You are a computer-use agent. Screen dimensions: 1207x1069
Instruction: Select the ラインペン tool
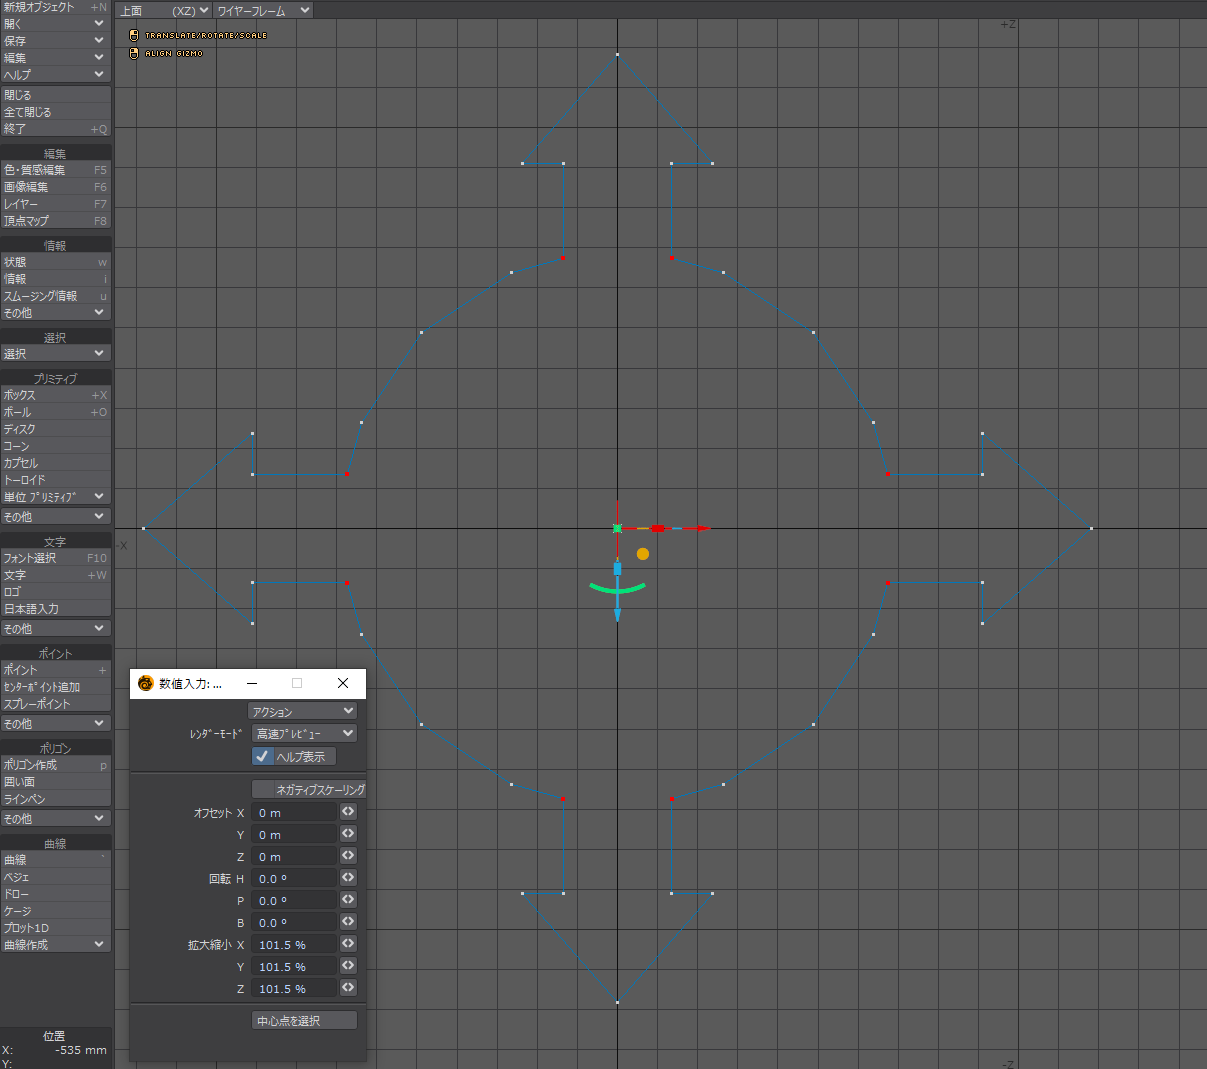click(x=55, y=799)
